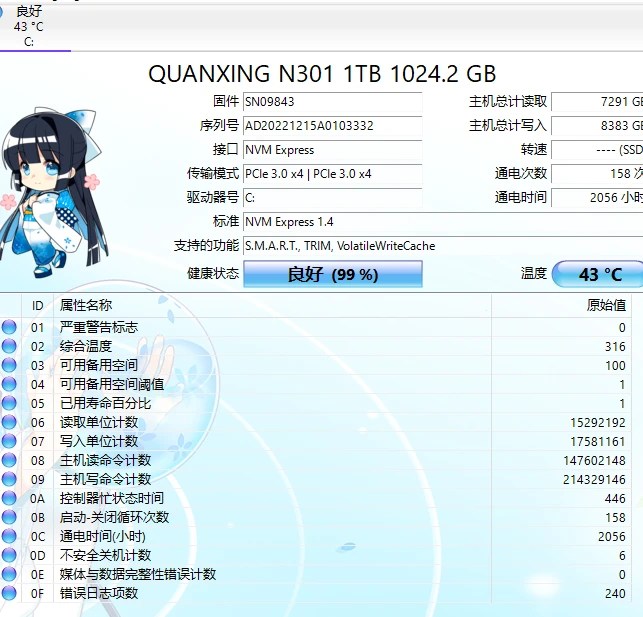Click the 通电次数 value 158

click(x=597, y=174)
